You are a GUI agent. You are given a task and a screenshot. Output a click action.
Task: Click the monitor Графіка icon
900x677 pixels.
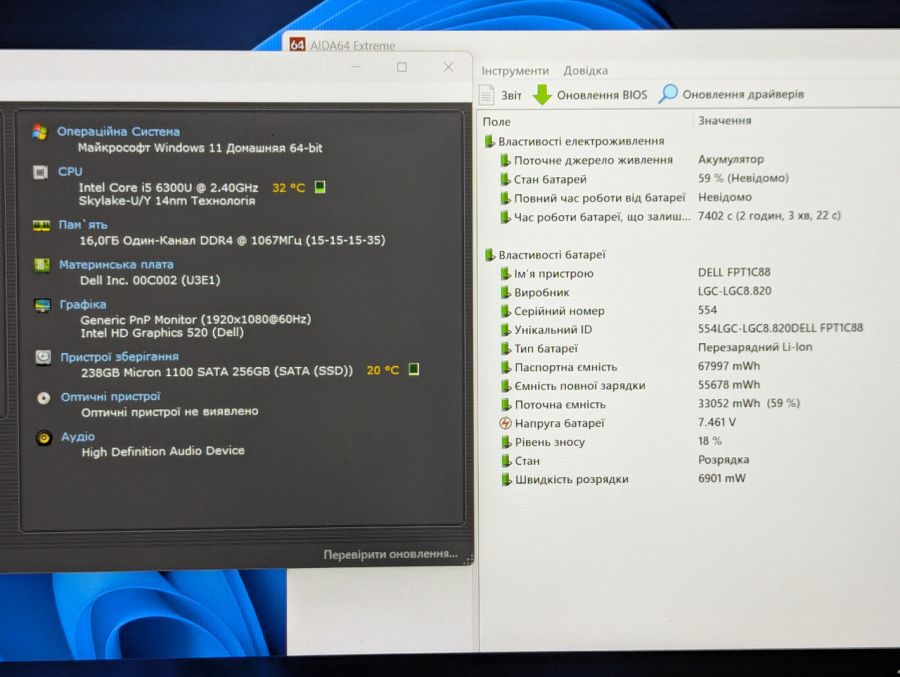42,305
